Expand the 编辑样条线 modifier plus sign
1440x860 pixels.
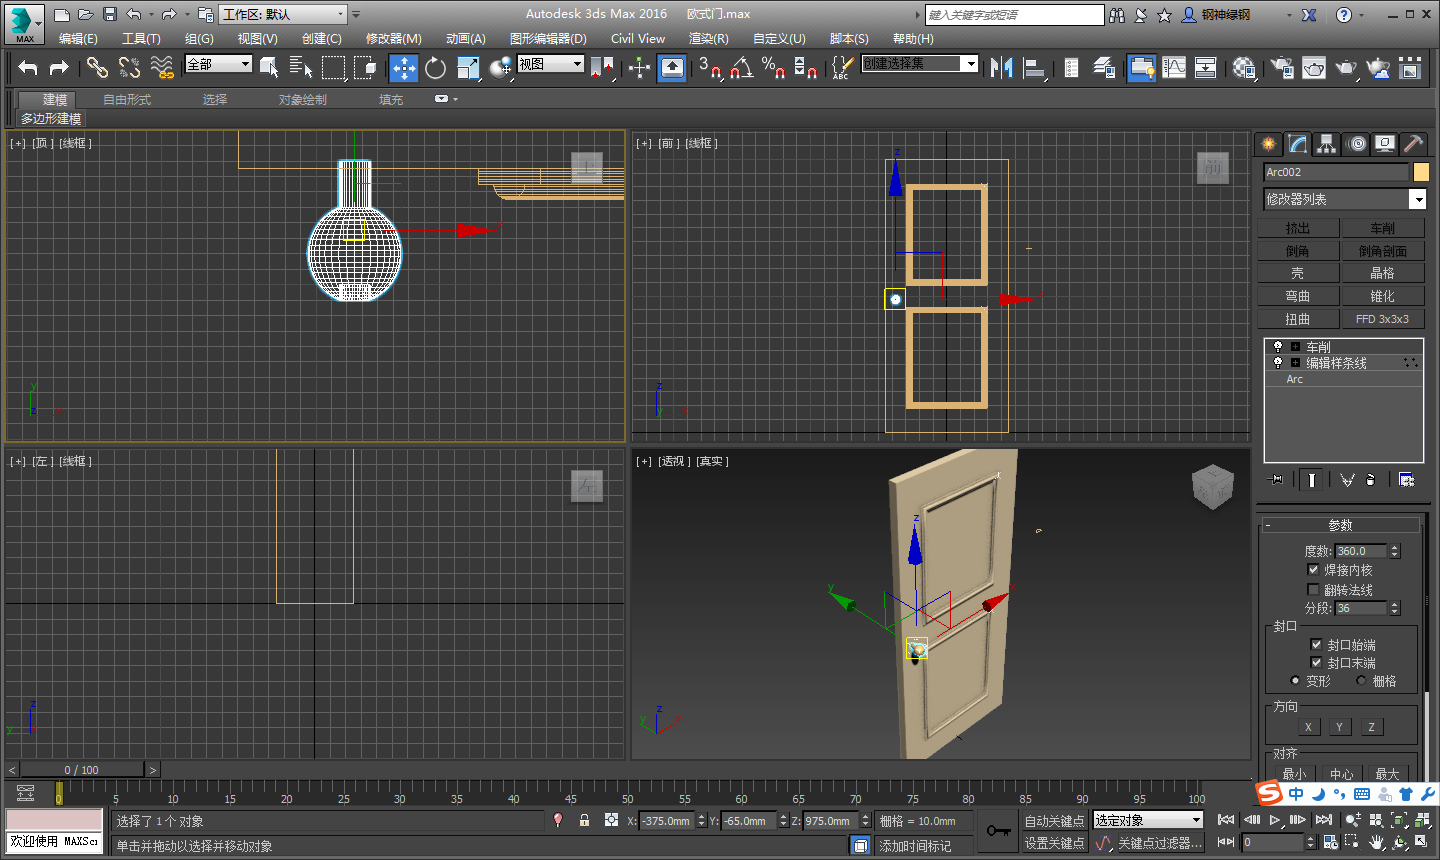click(1295, 362)
